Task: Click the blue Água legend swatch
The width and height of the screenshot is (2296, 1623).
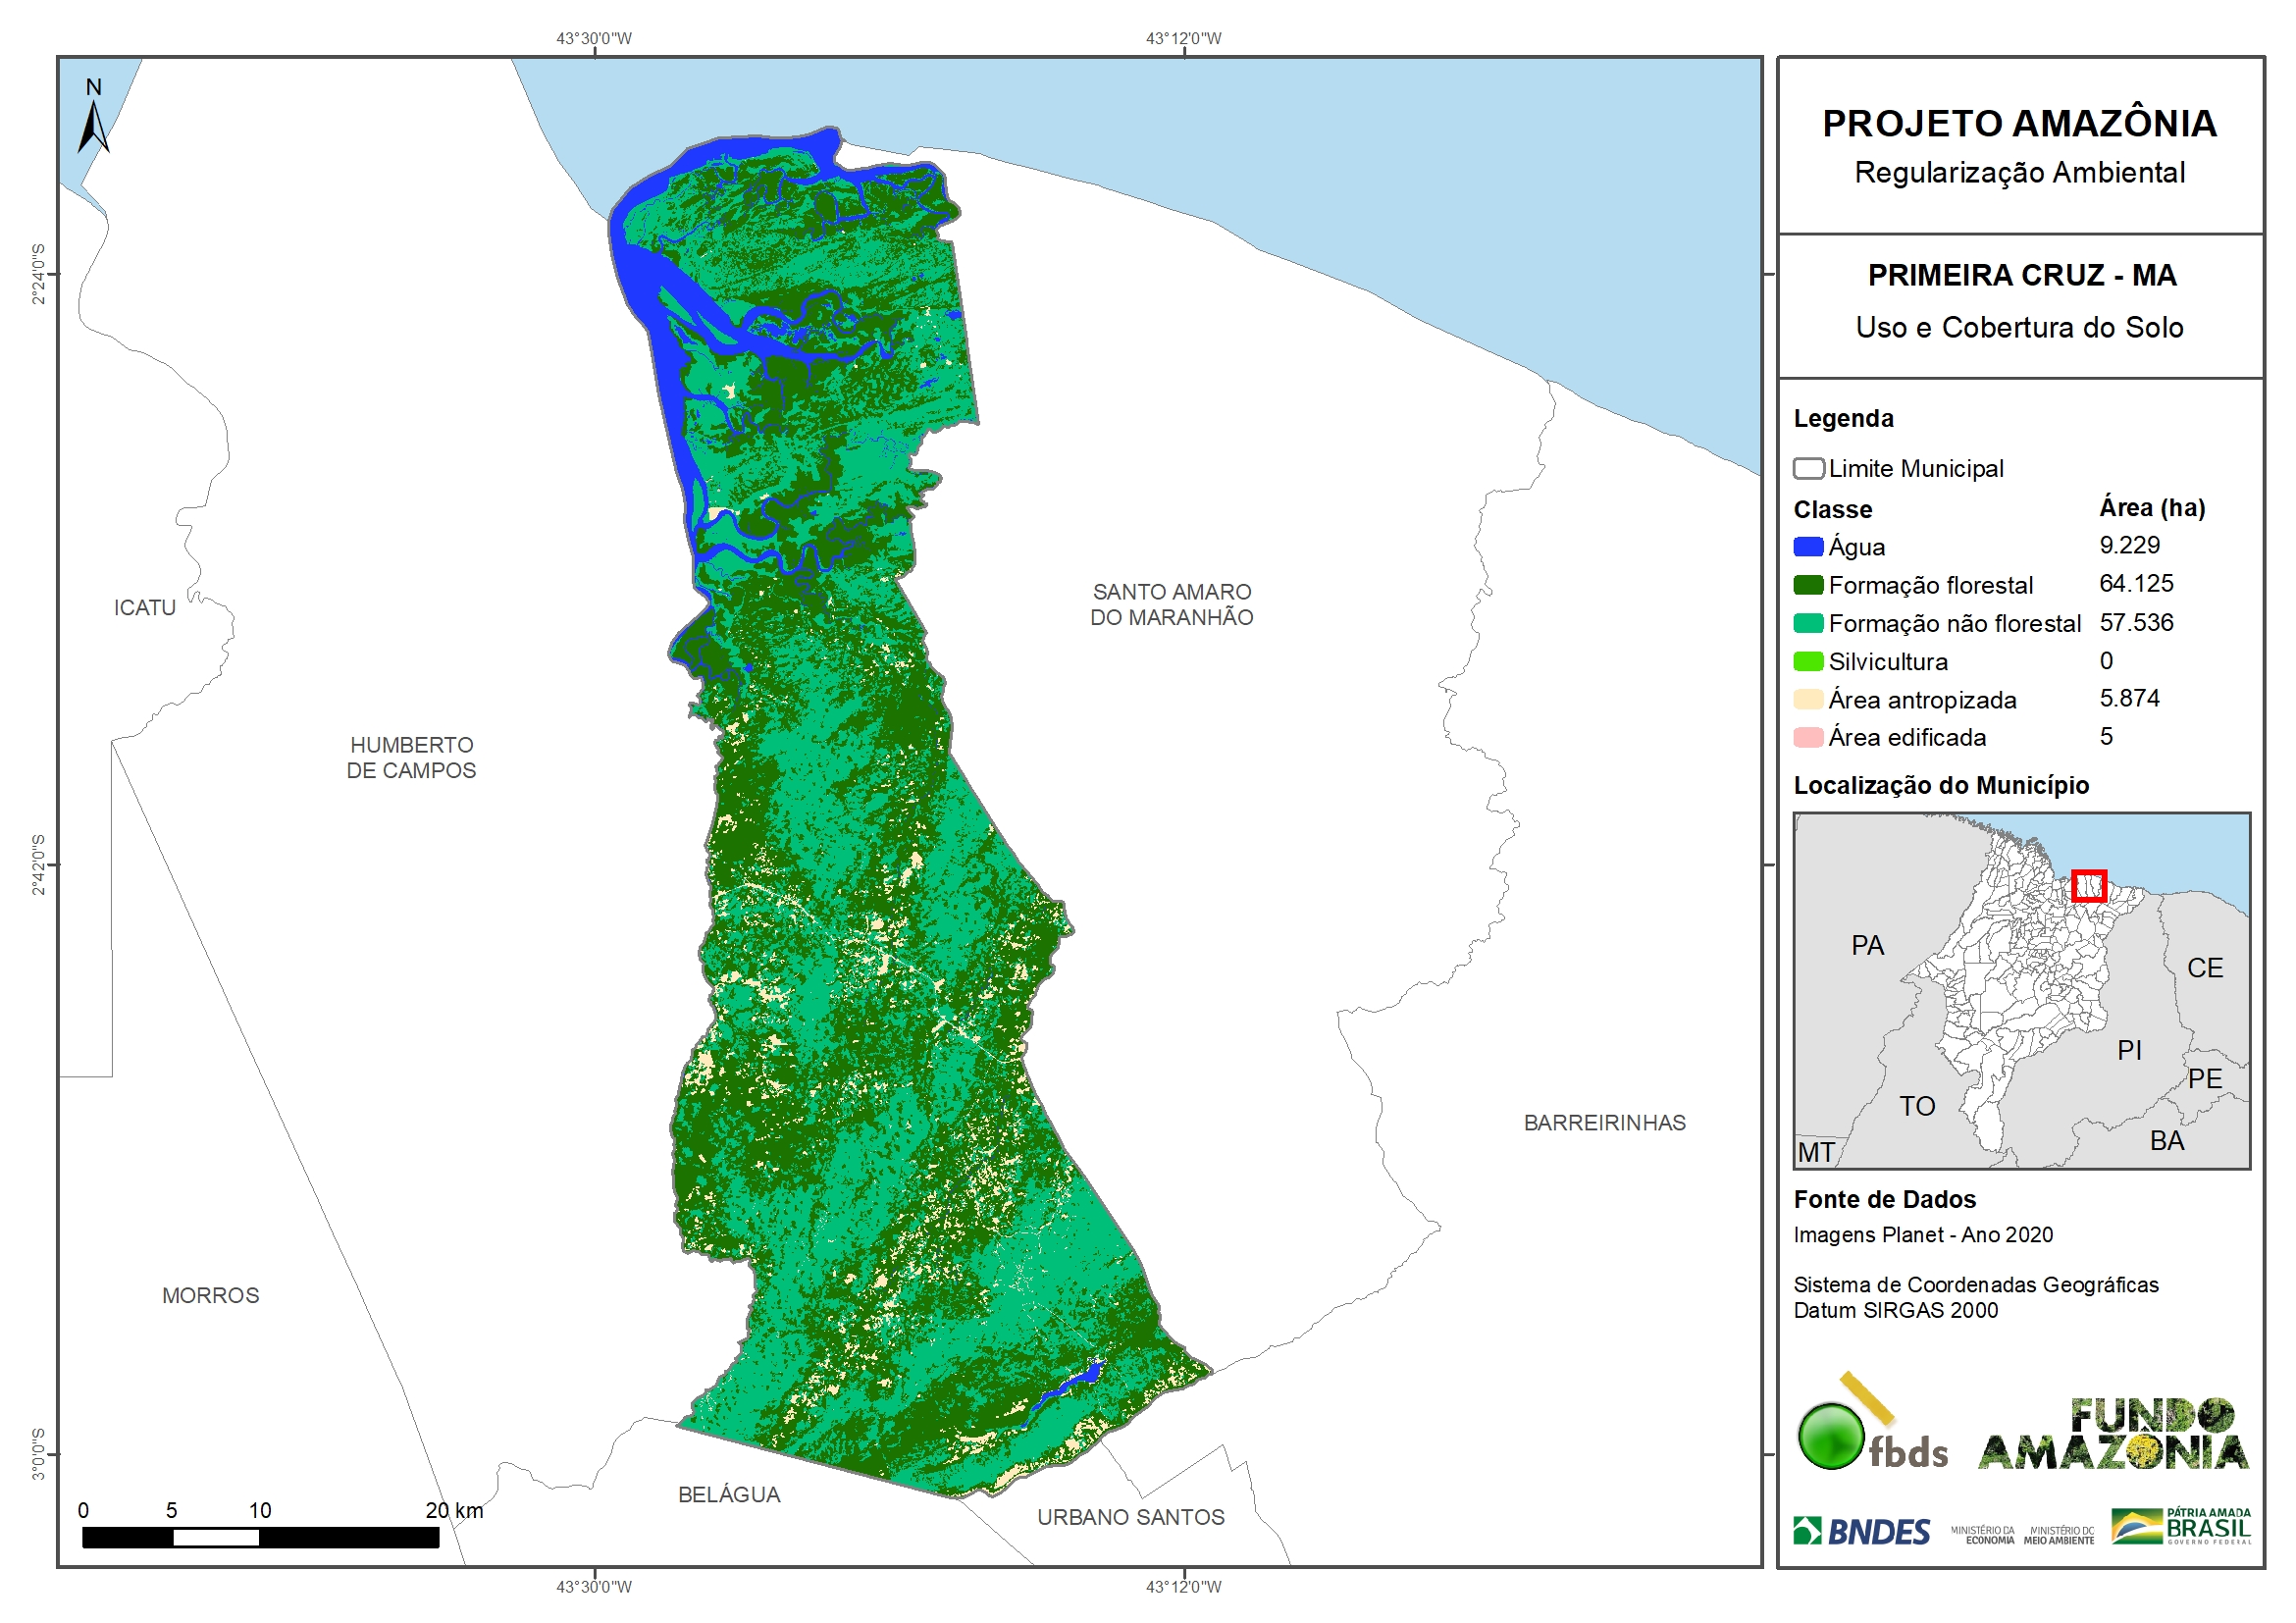Action: coord(1808,547)
